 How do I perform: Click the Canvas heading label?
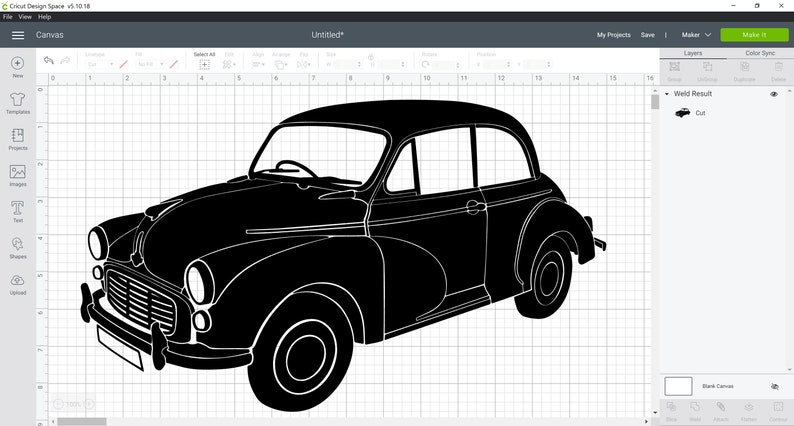(x=50, y=35)
